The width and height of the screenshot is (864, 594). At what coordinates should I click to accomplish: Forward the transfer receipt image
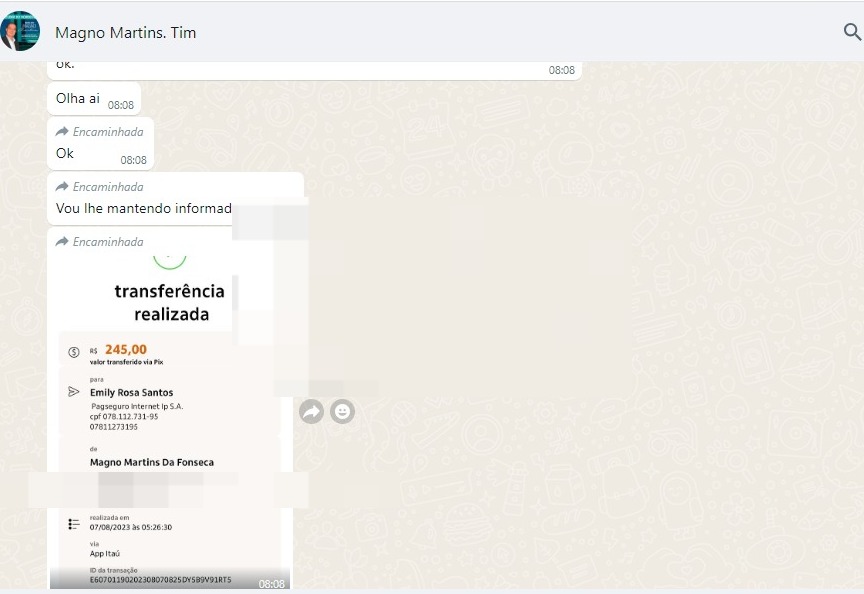point(311,412)
